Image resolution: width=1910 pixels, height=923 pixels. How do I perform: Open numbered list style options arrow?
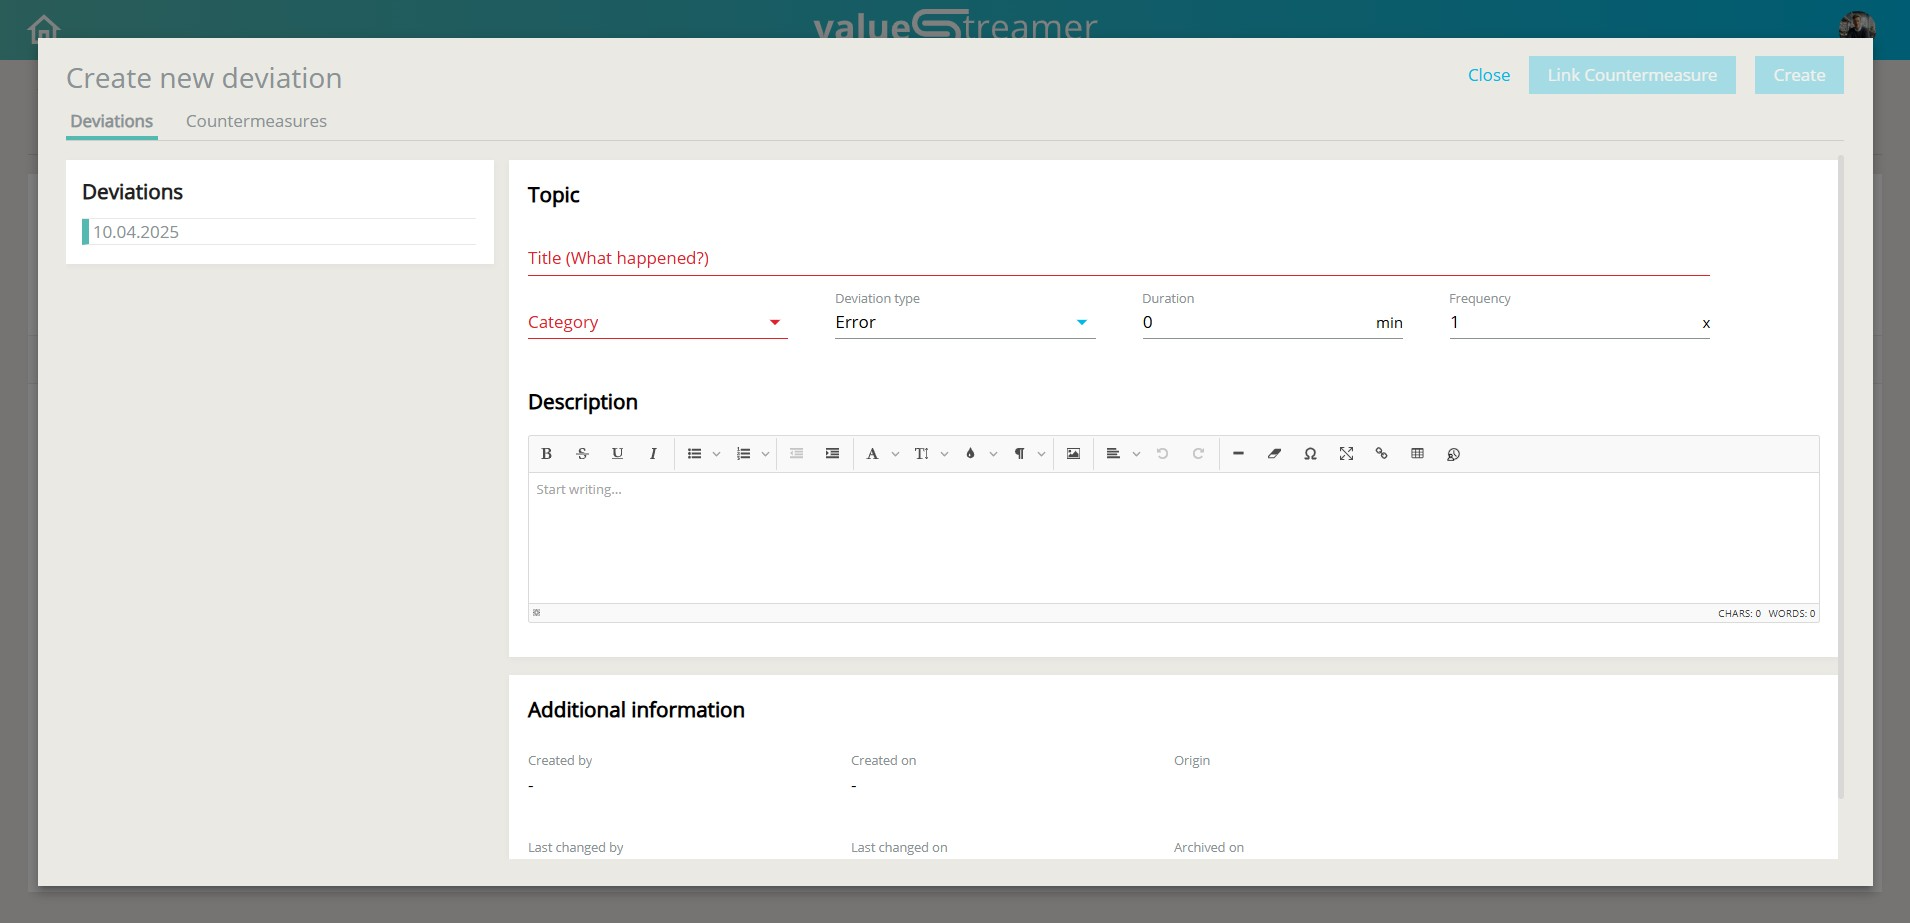coord(765,454)
